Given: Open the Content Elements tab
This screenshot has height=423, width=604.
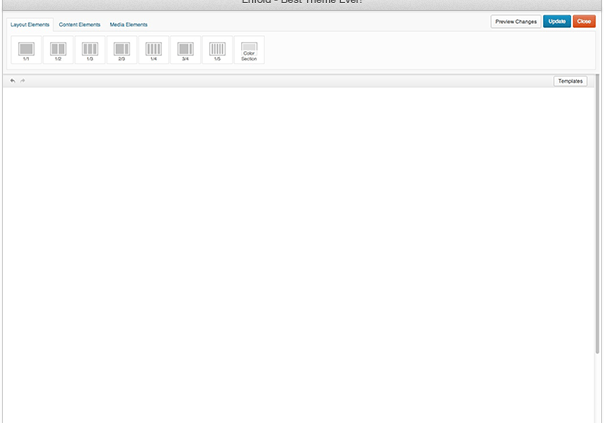Looking at the screenshot, I should click(80, 24).
